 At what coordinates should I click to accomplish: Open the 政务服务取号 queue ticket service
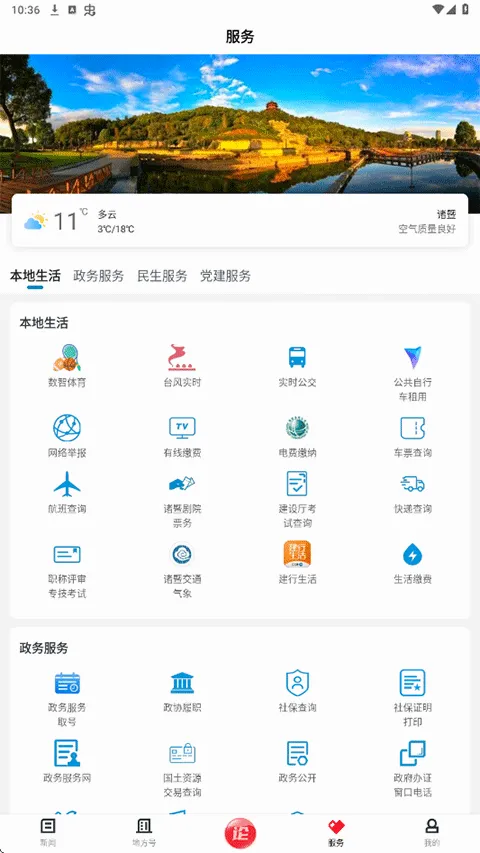[67, 698]
